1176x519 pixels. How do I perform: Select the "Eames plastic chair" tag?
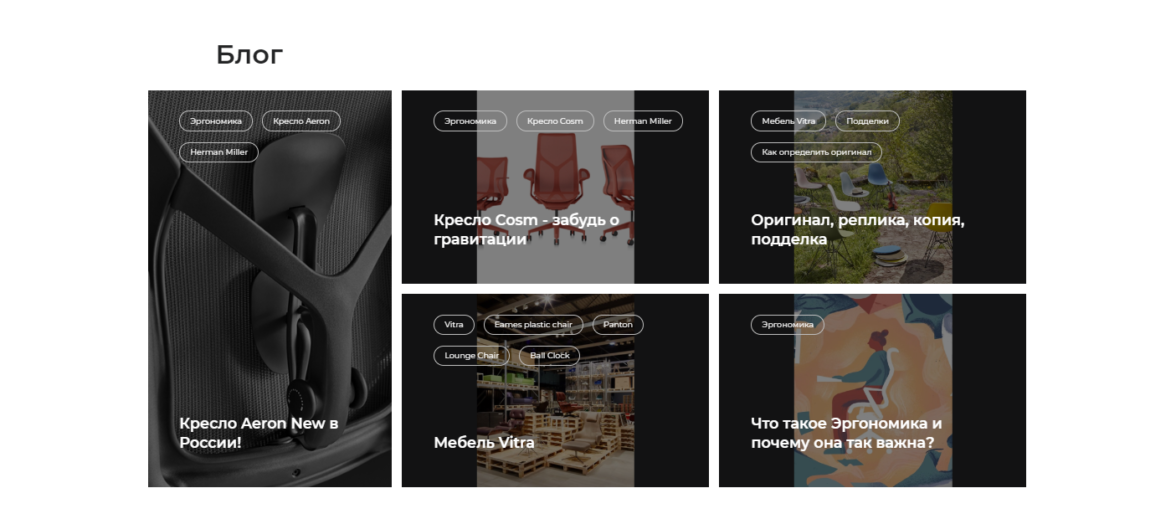click(x=533, y=325)
